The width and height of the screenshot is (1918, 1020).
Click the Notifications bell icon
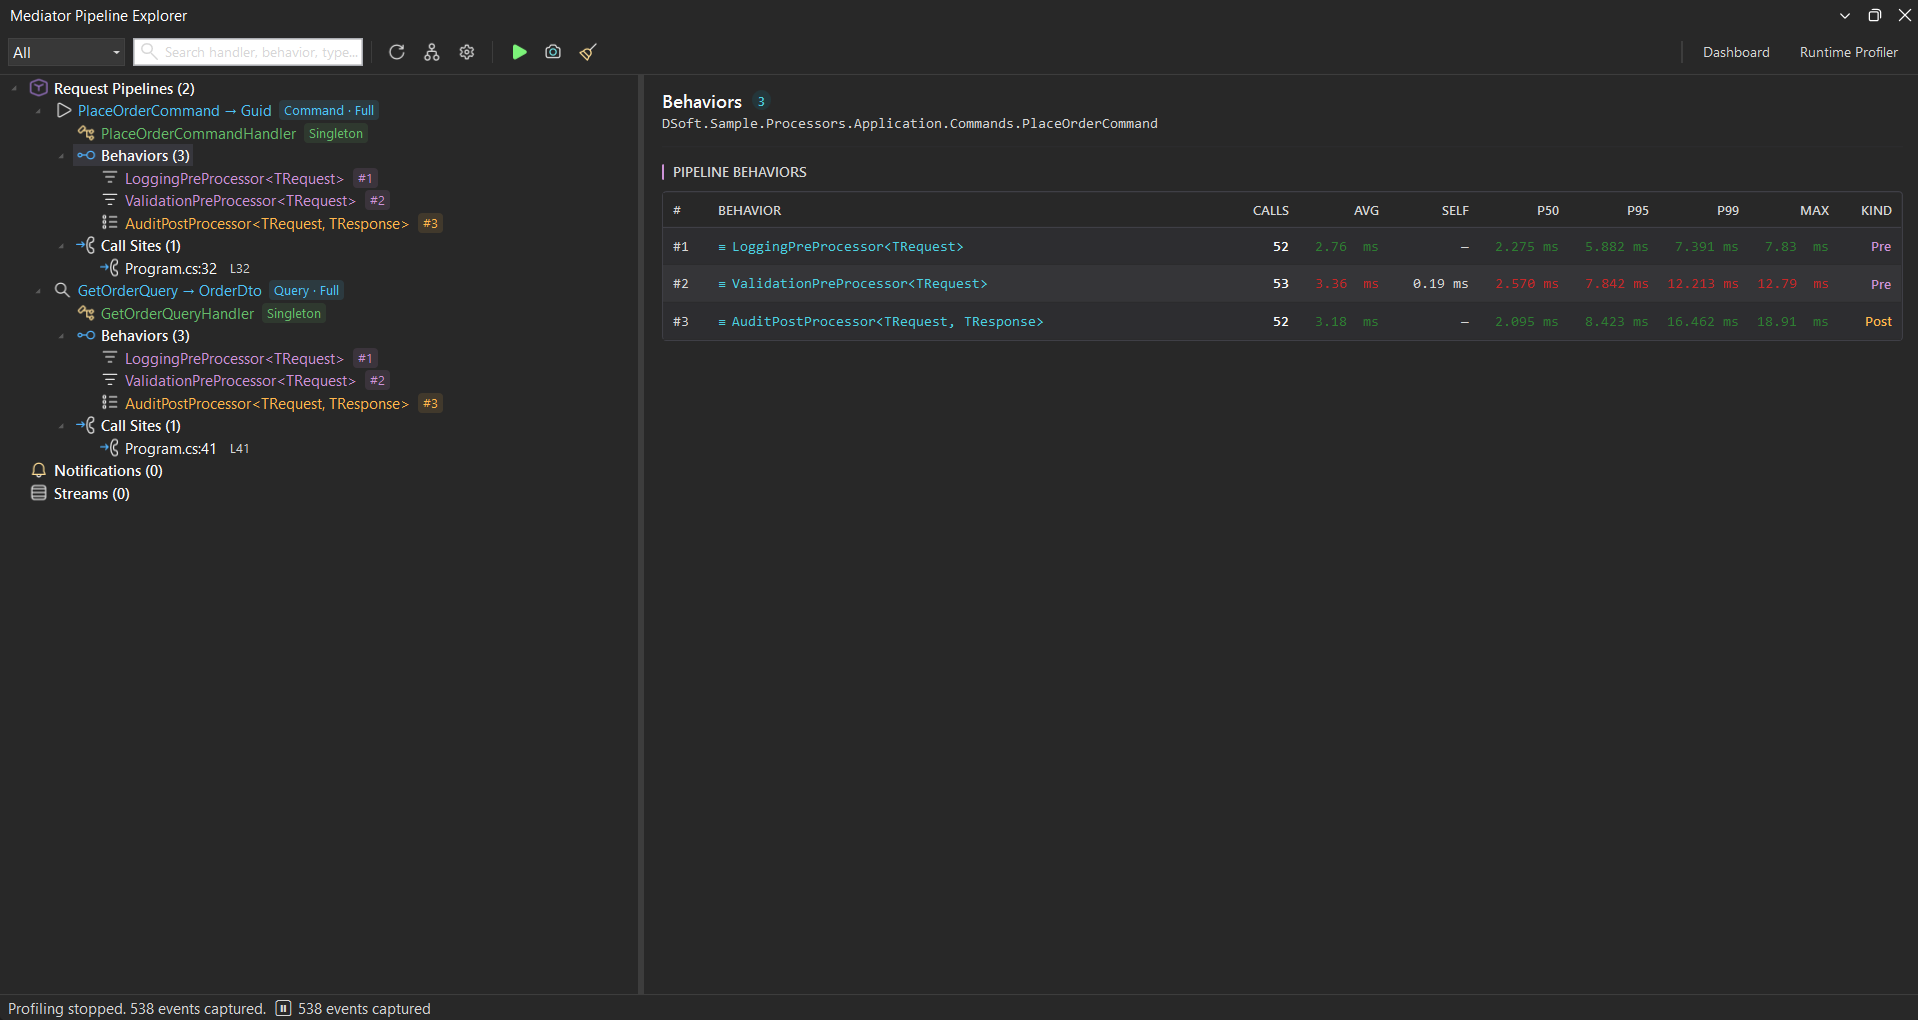tap(39, 470)
